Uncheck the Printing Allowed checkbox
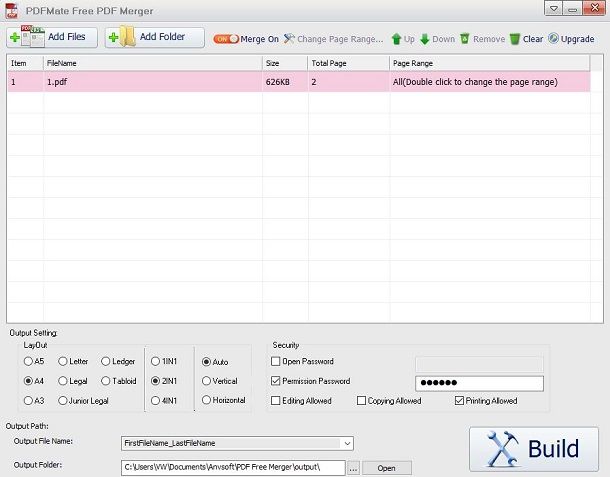 pyautogui.click(x=459, y=400)
